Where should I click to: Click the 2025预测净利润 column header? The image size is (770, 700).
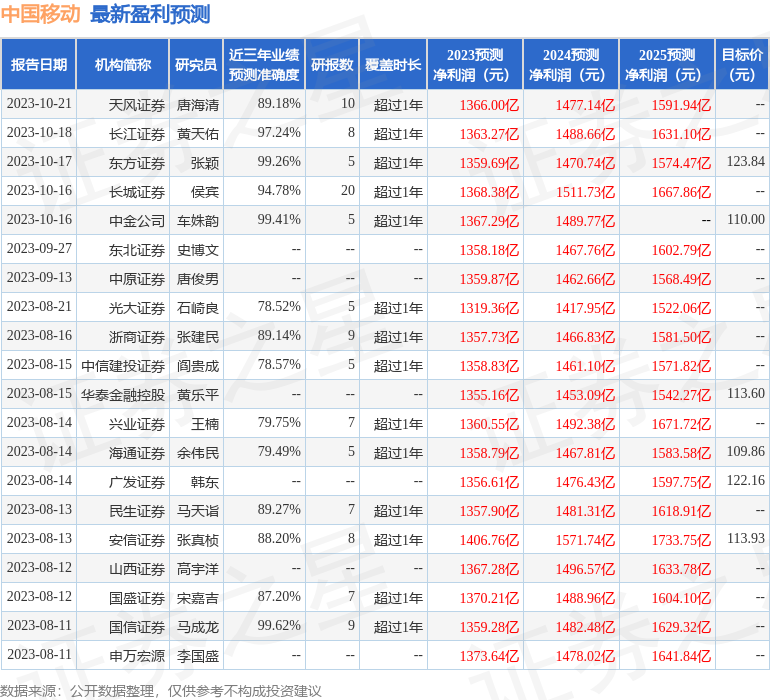pyautogui.click(x=667, y=64)
